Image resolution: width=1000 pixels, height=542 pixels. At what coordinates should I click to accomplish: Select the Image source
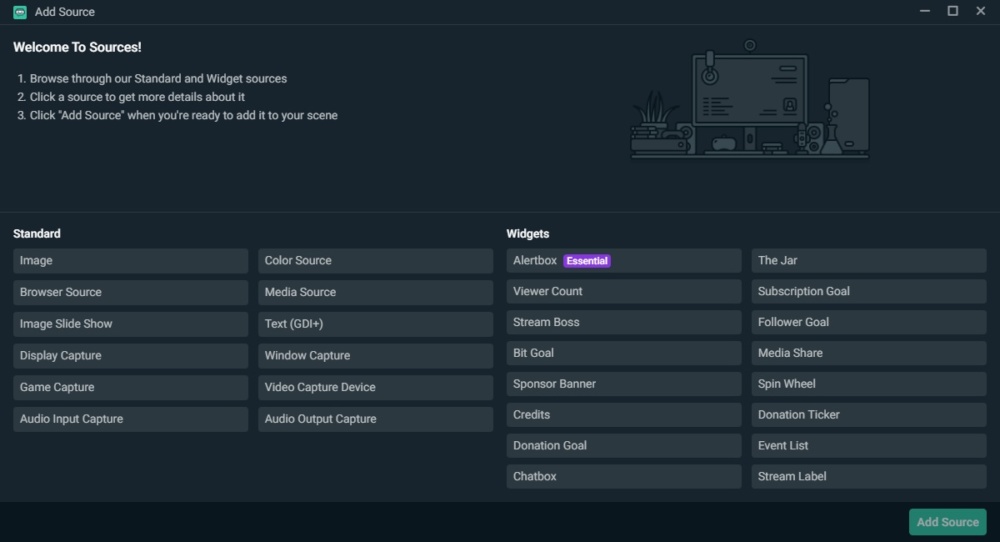(130, 261)
